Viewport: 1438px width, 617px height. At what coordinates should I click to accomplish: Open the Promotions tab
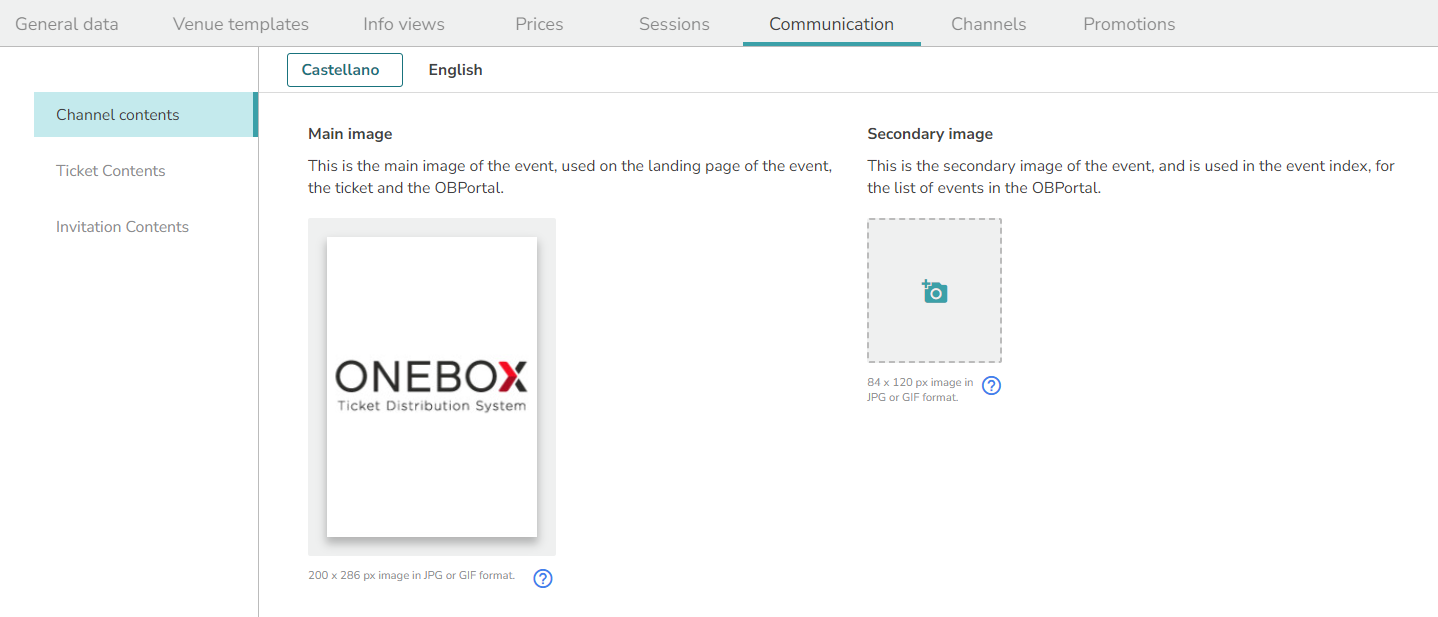coord(1129,24)
